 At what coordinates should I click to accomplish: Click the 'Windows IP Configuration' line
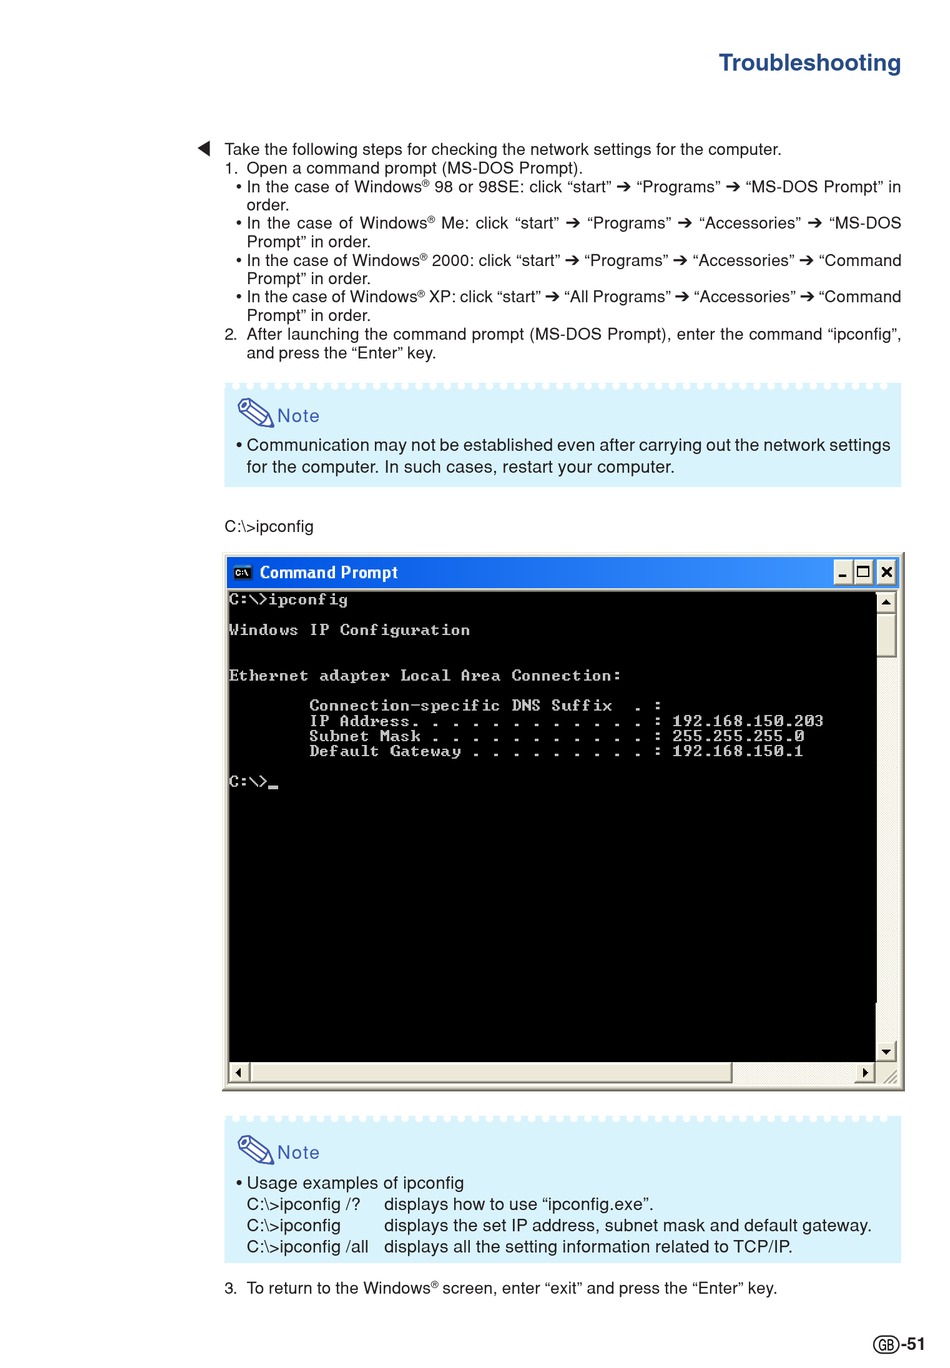coord(349,630)
